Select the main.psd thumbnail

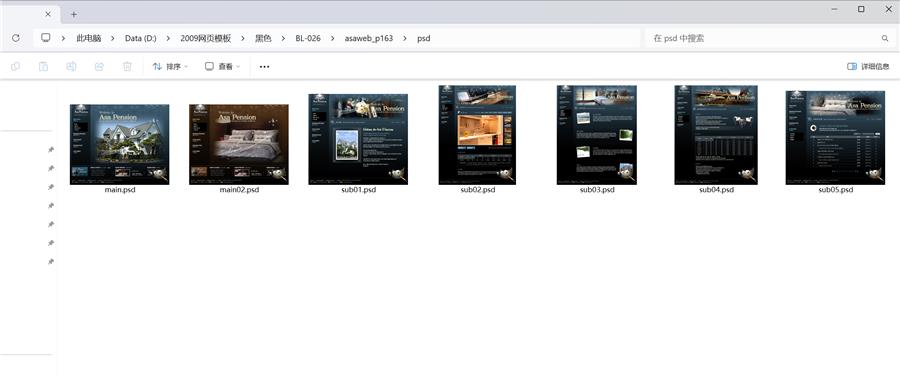pos(119,144)
